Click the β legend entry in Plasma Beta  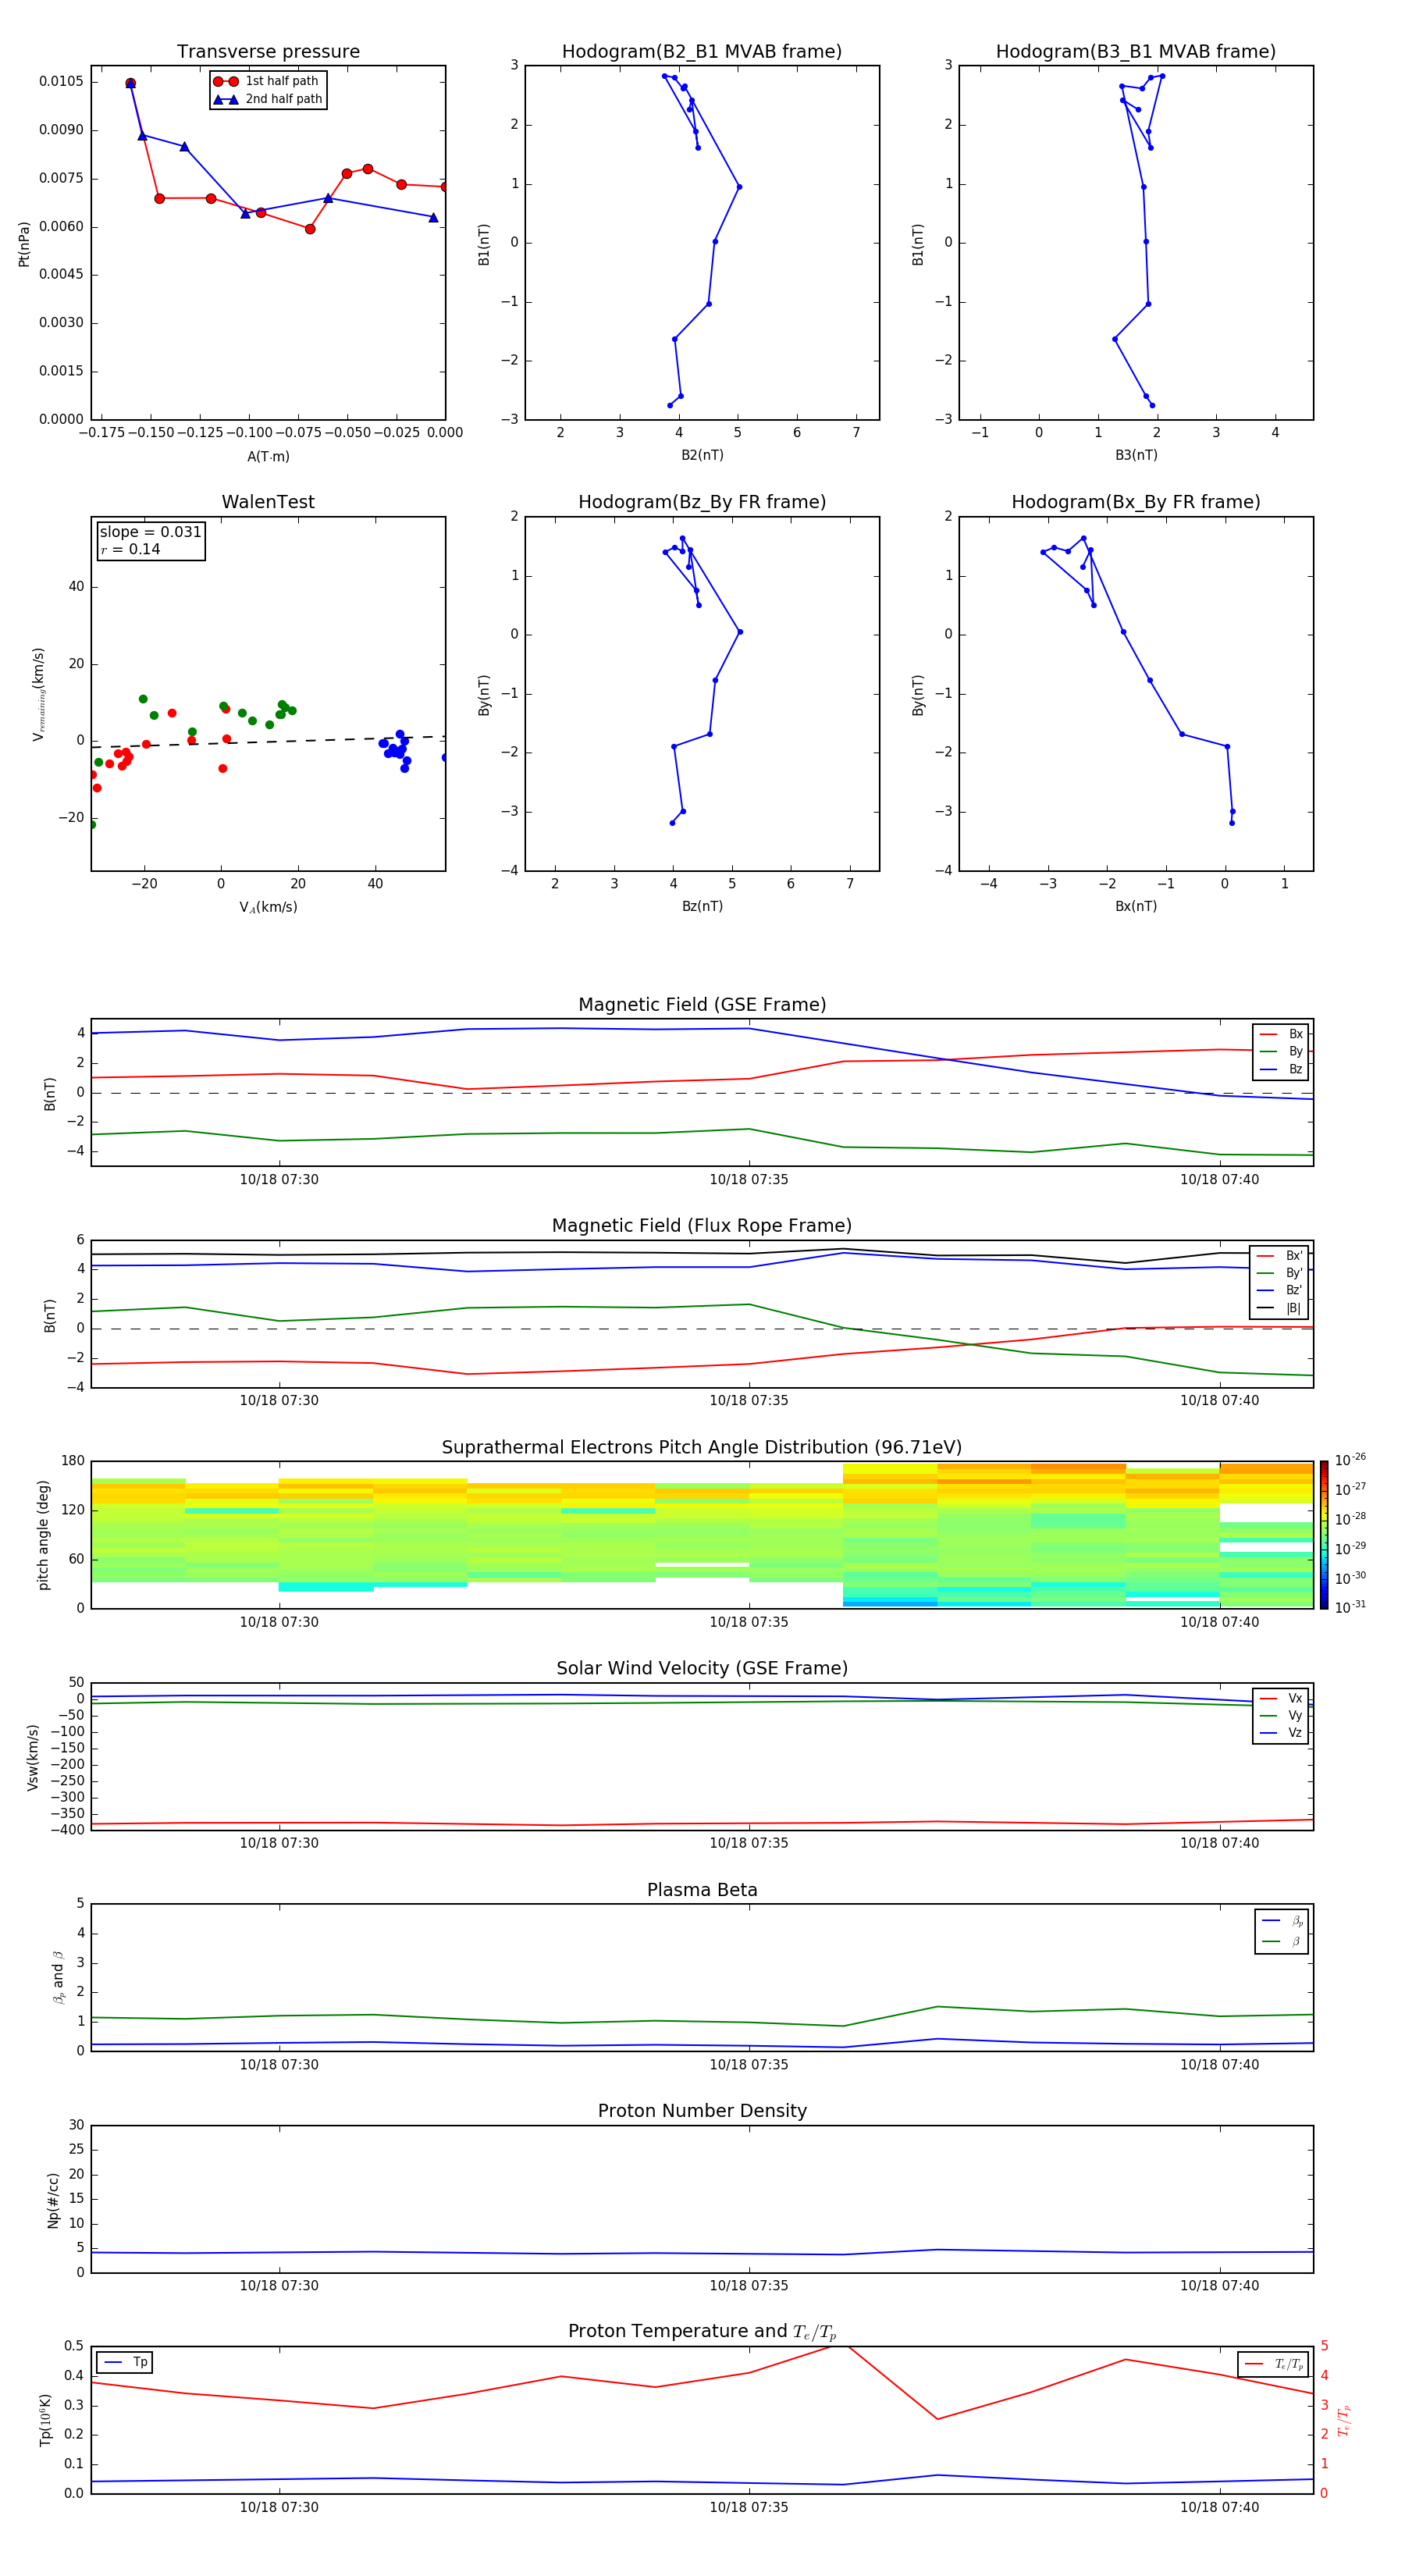point(1282,1941)
